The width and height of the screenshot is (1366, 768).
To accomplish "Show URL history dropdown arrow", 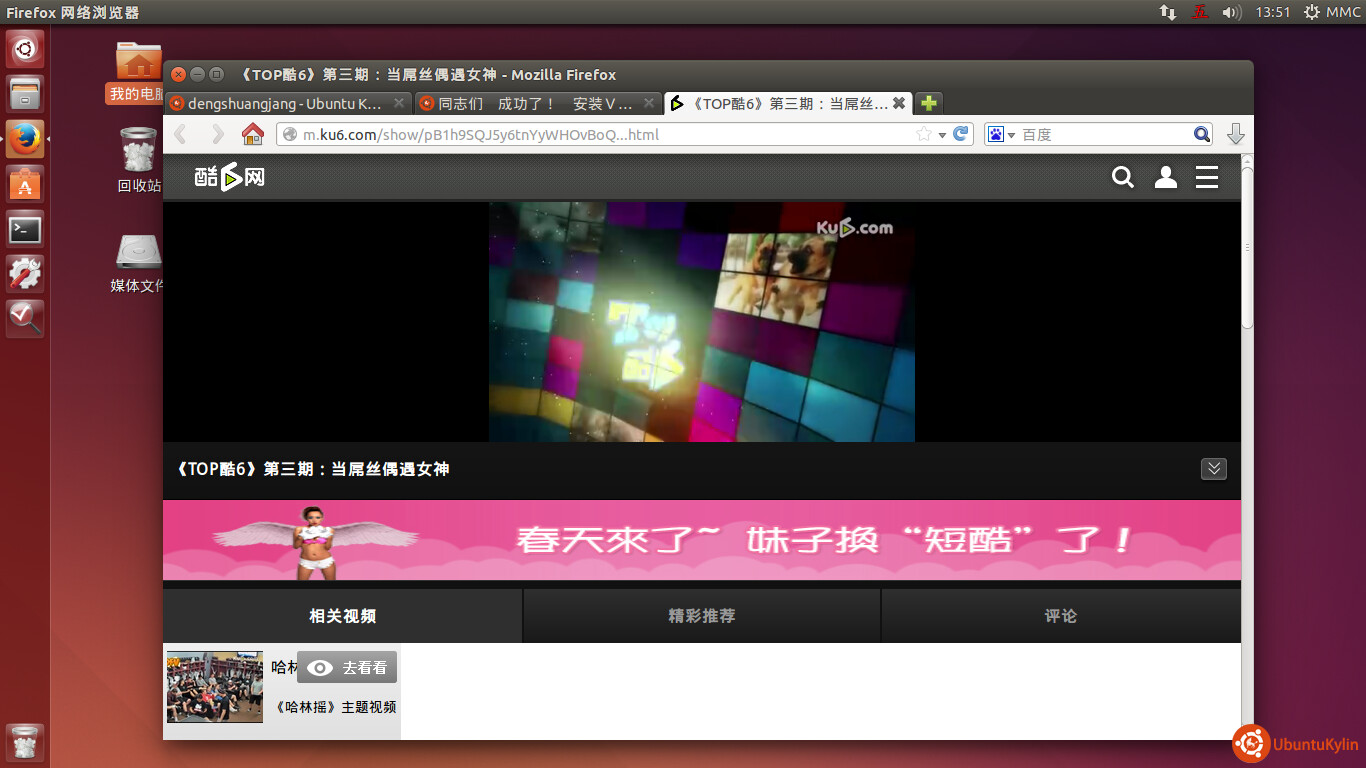I will point(942,135).
